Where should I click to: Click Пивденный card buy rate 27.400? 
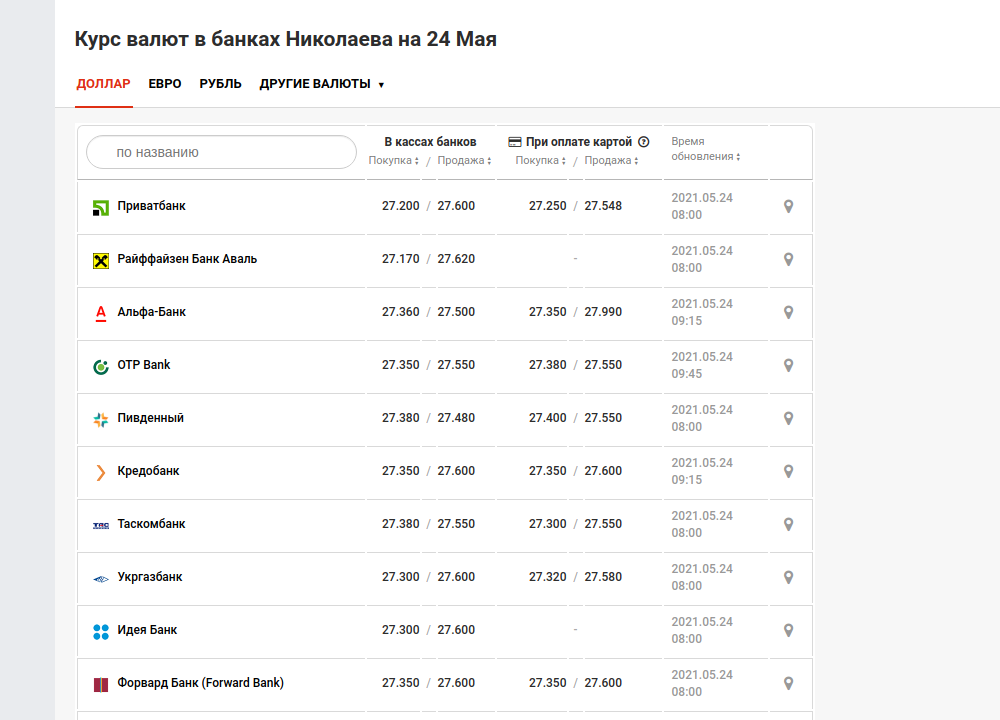coord(548,418)
